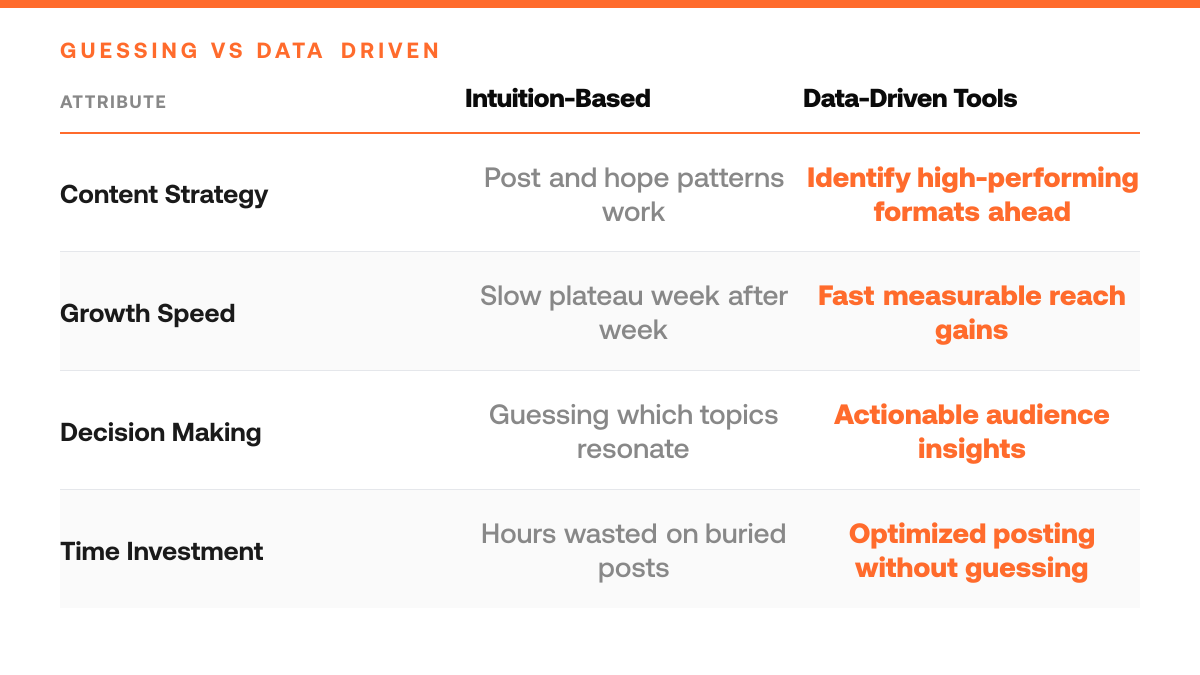Select the Time Investment row label

162,551
